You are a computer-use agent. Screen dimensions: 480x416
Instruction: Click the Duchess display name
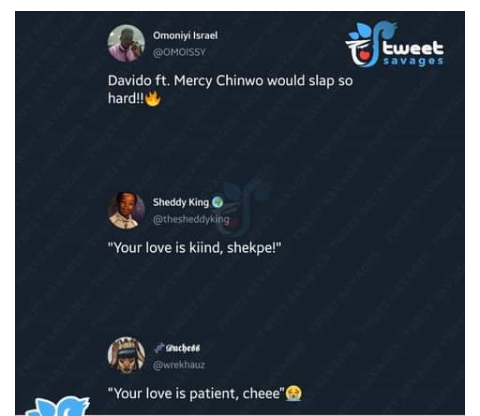coord(183,348)
